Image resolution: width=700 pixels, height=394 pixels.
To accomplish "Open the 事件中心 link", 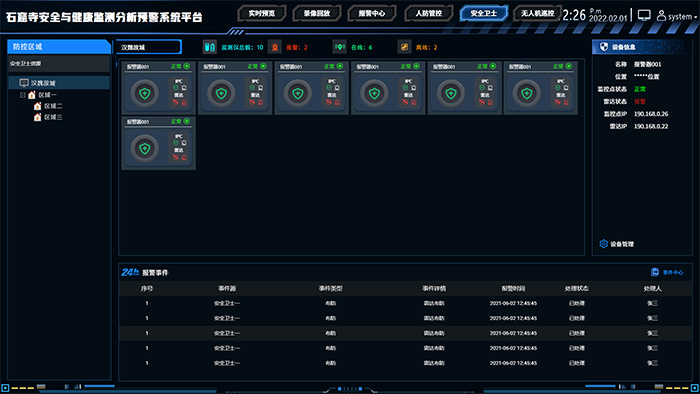I will [673, 272].
